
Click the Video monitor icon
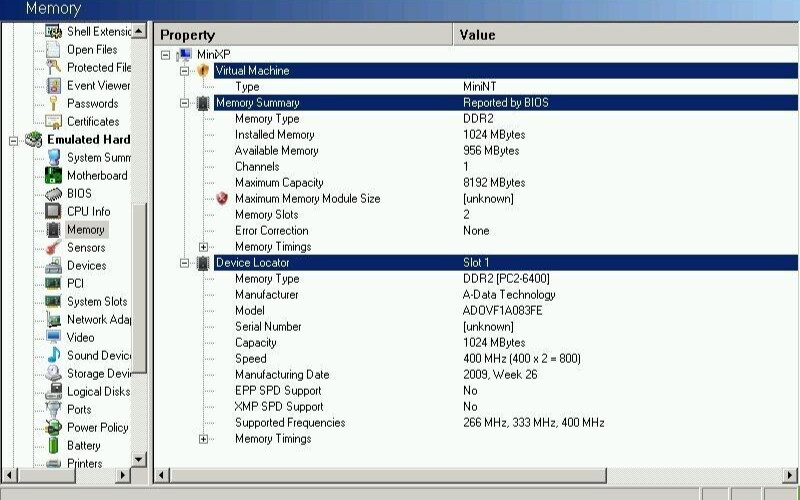click(54, 337)
